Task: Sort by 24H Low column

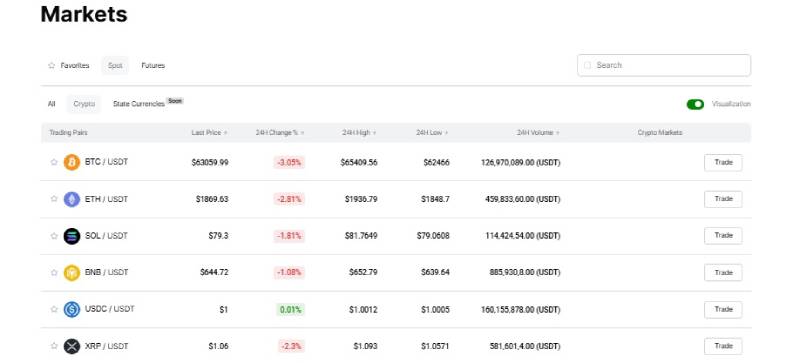Action: point(432,133)
